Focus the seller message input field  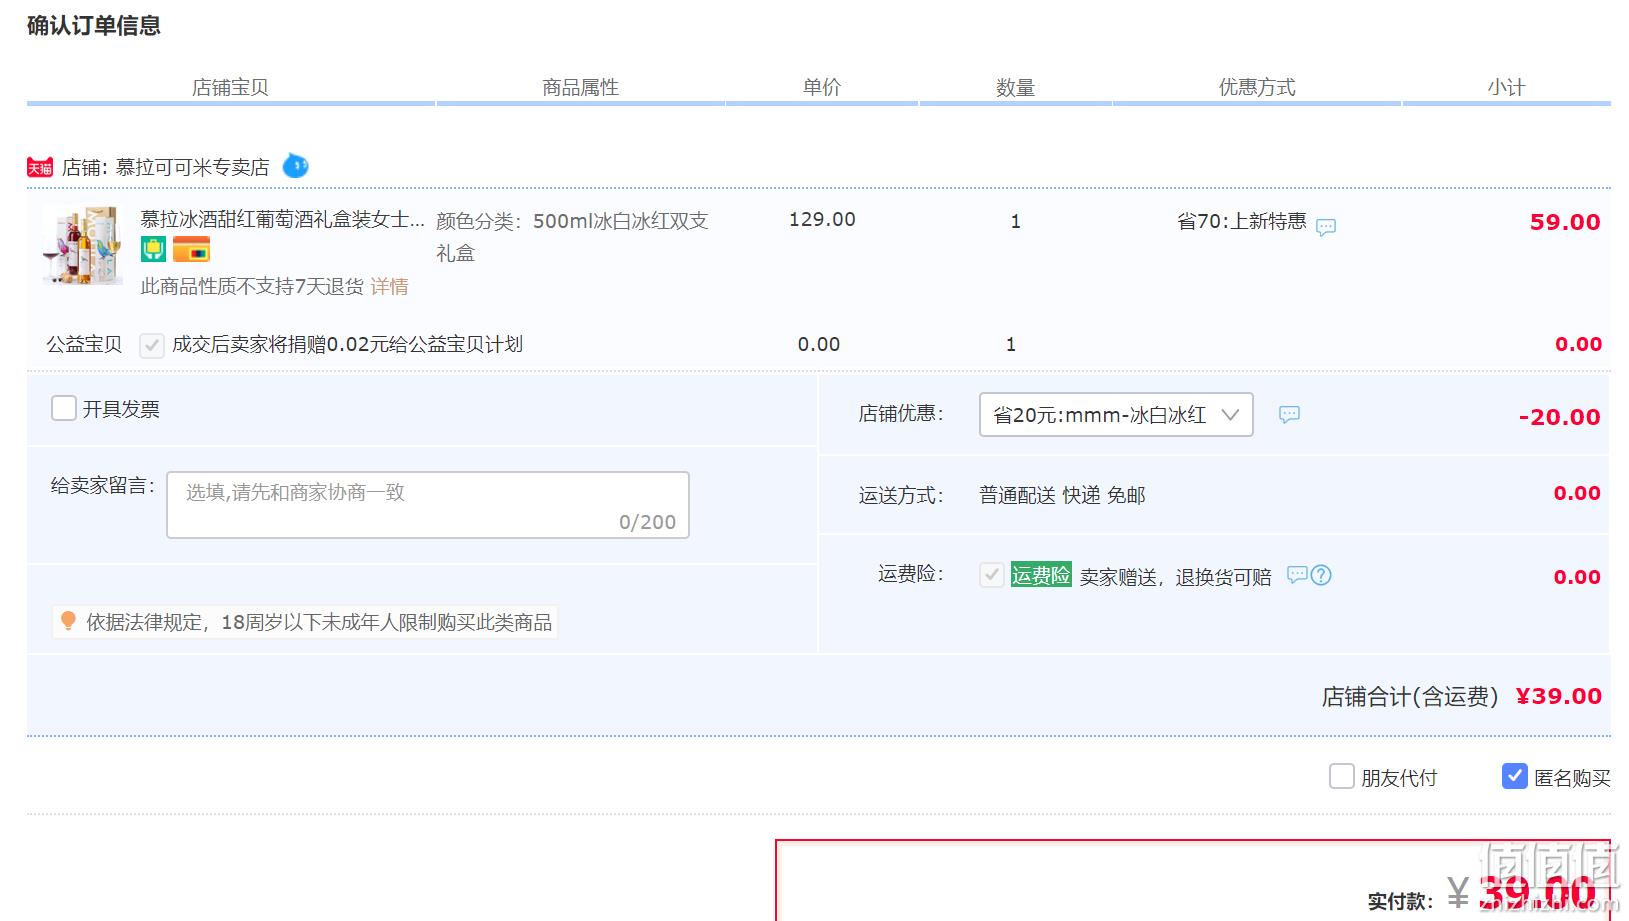tap(428, 505)
